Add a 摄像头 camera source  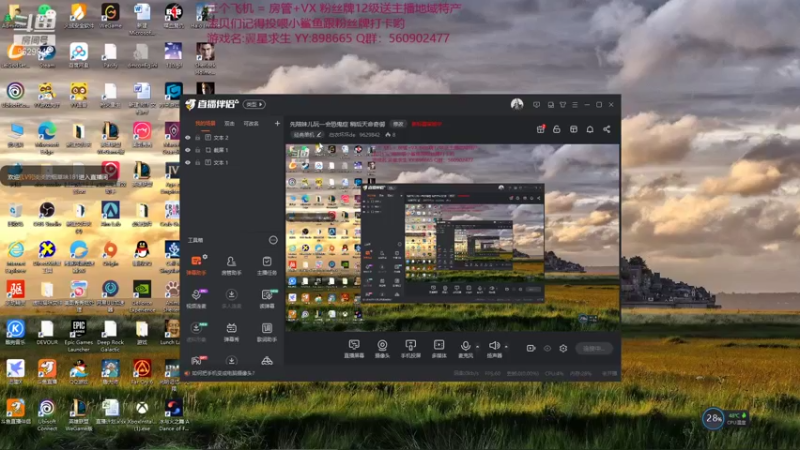[382, 348]
